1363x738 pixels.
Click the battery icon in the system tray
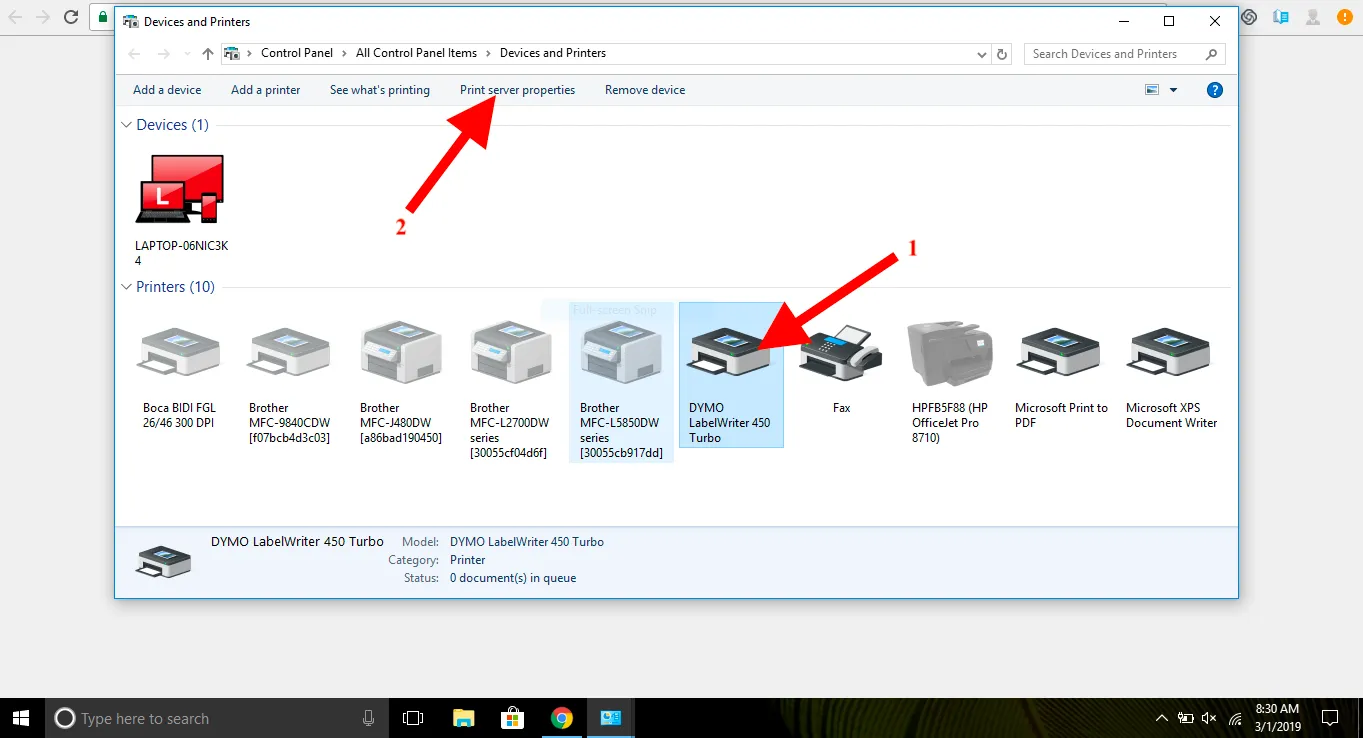(x=1186, y=718)
